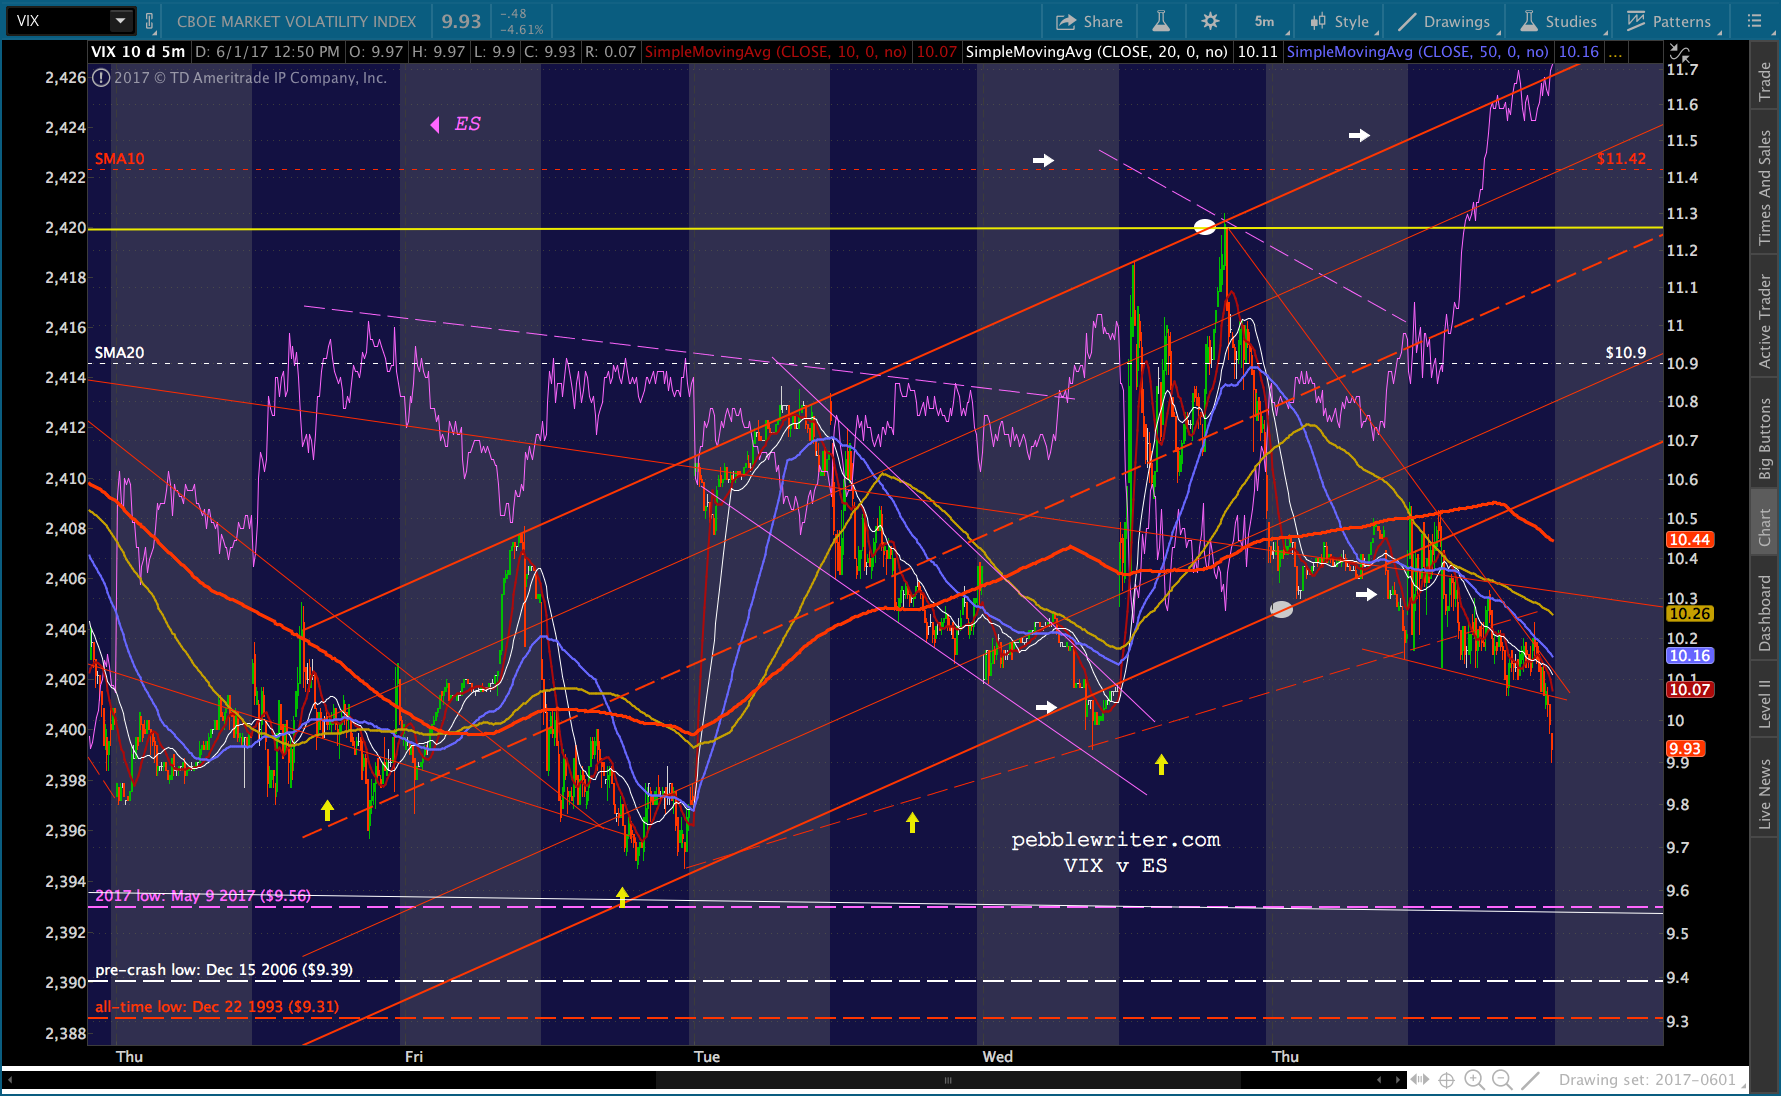
Task: Click the yellow 10.26 price bubble
Action: [x=1689, y=614]
